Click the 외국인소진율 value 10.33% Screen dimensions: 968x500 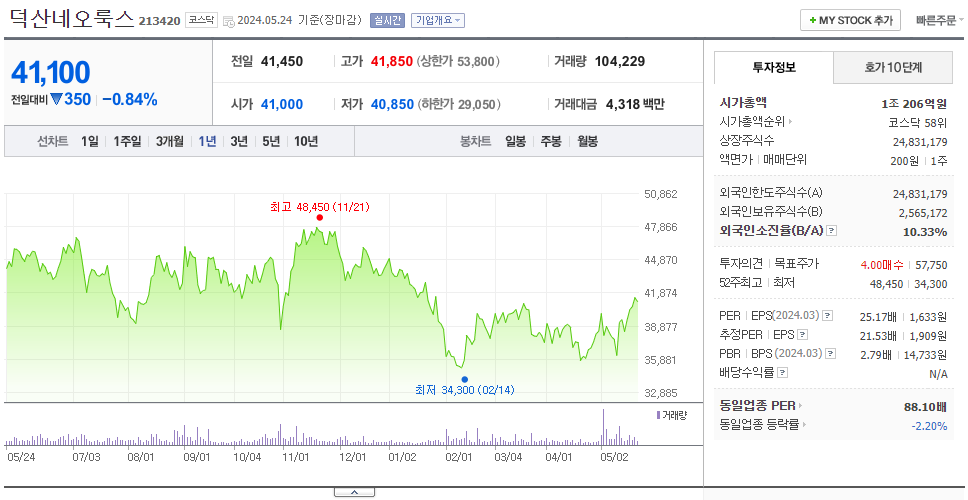(x=926, y=231)
